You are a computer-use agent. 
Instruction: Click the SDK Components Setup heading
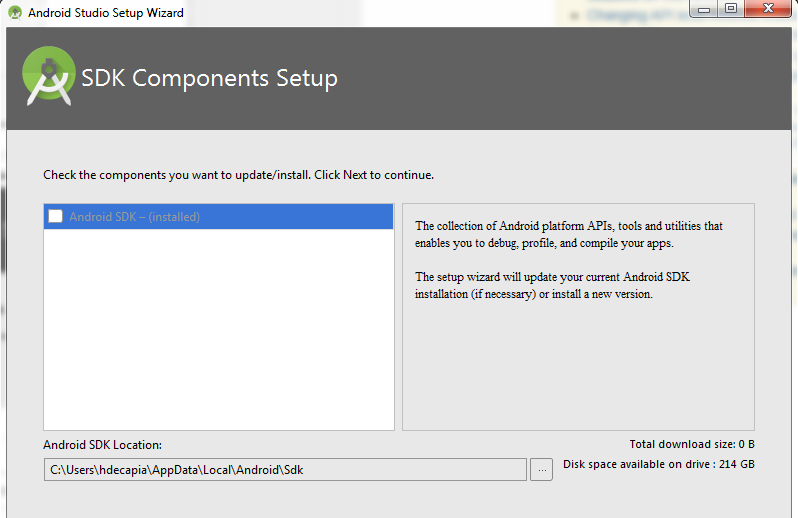tap(209, 78)
